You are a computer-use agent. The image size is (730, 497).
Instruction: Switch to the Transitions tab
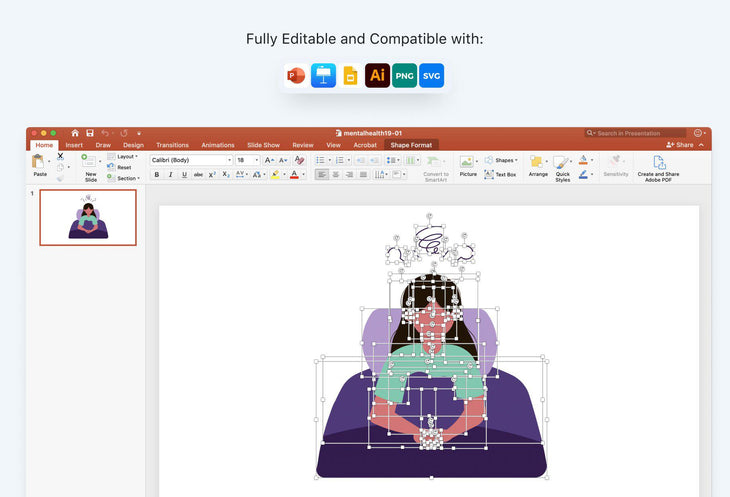coord(172,145)
